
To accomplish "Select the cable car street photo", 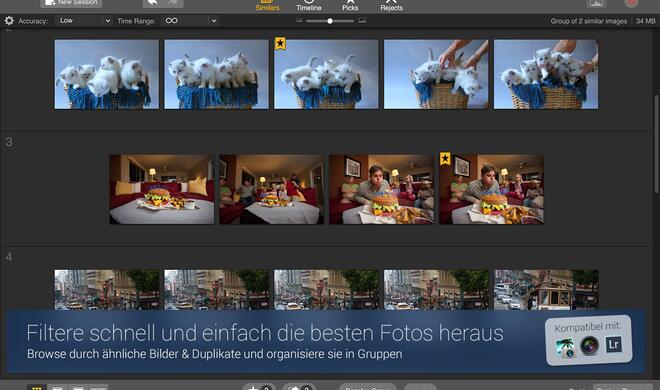I will (x=546, y=290).
